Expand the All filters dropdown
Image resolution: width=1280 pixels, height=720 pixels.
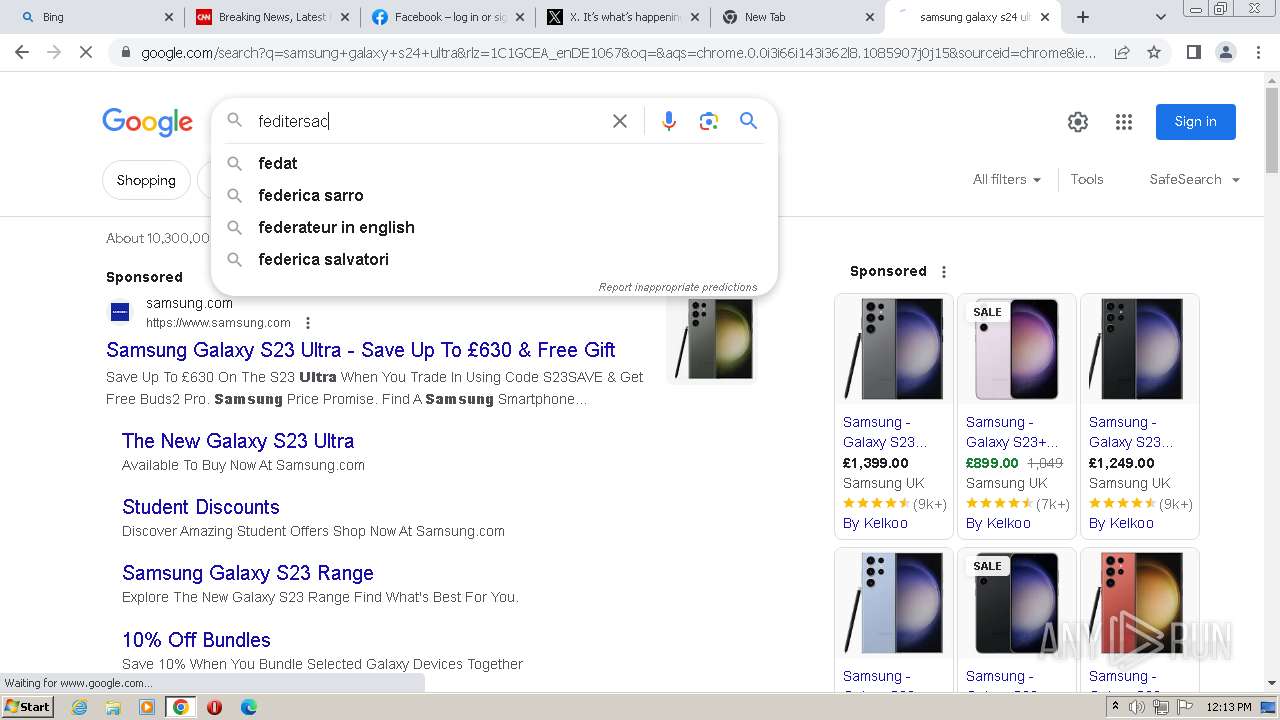tap(1007, 179)
